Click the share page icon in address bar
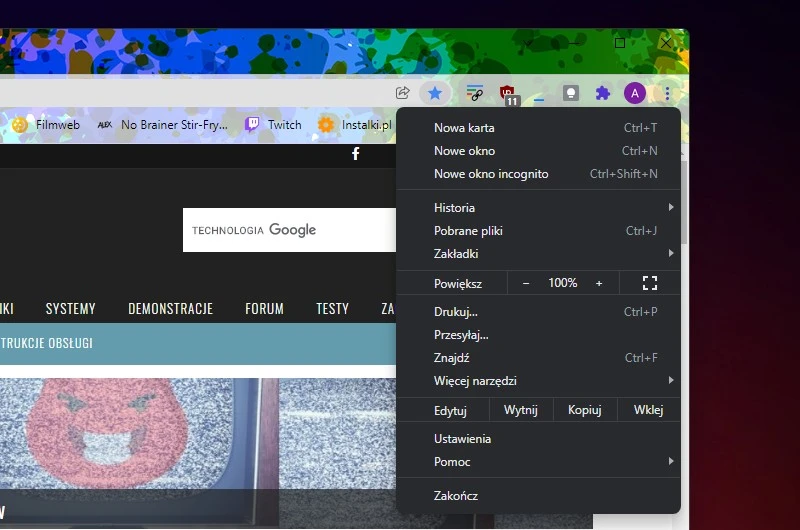The height and width of the screenshot is (530, 800). [403, 93]
